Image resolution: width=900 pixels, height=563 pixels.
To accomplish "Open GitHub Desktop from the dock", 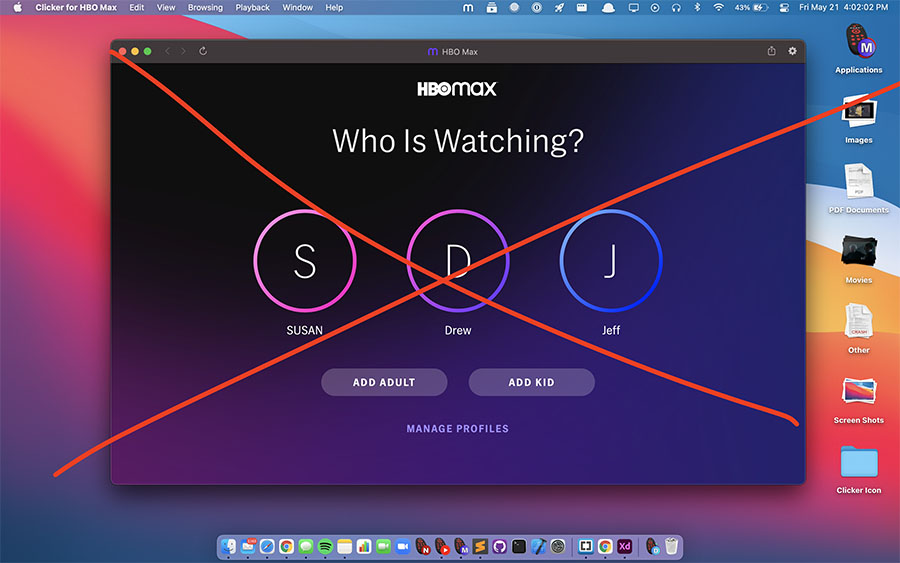I will pyautogui.click(x=499, y=546).
